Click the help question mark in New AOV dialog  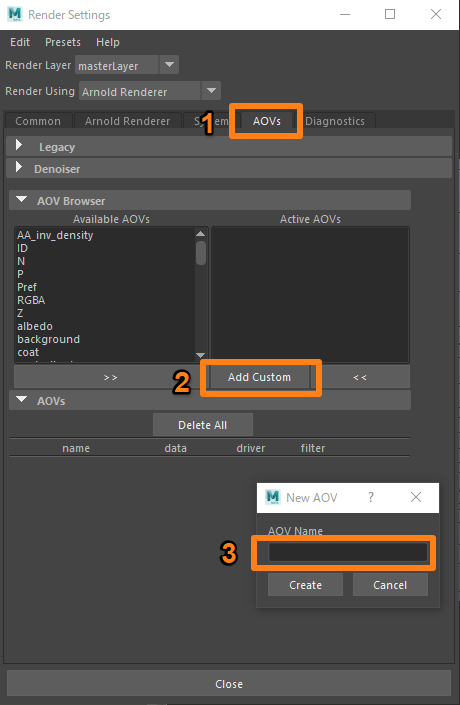(371, 497)
